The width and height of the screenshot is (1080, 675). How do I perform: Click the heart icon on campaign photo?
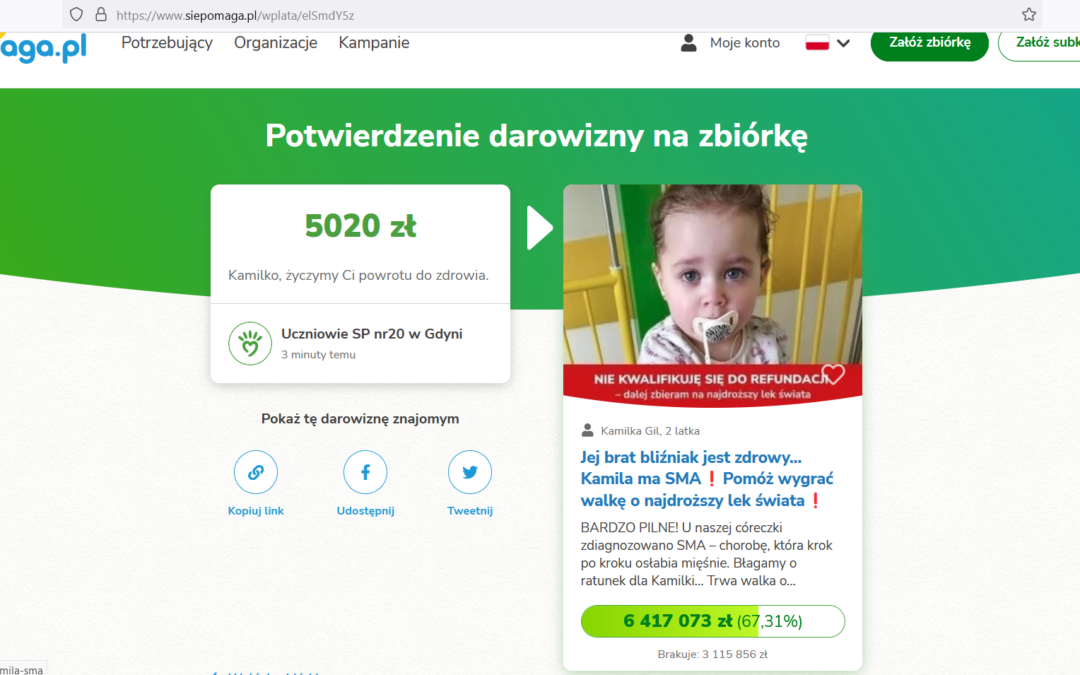(x=833, y=374)
